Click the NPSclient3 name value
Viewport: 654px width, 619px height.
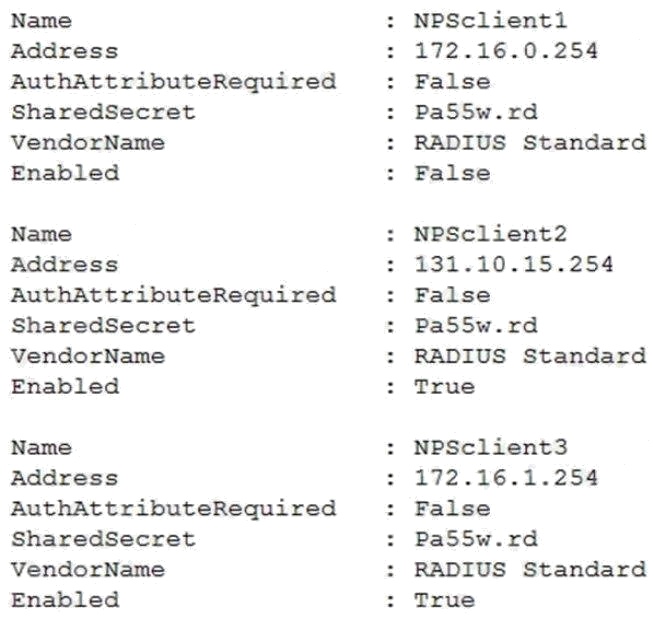490,448
